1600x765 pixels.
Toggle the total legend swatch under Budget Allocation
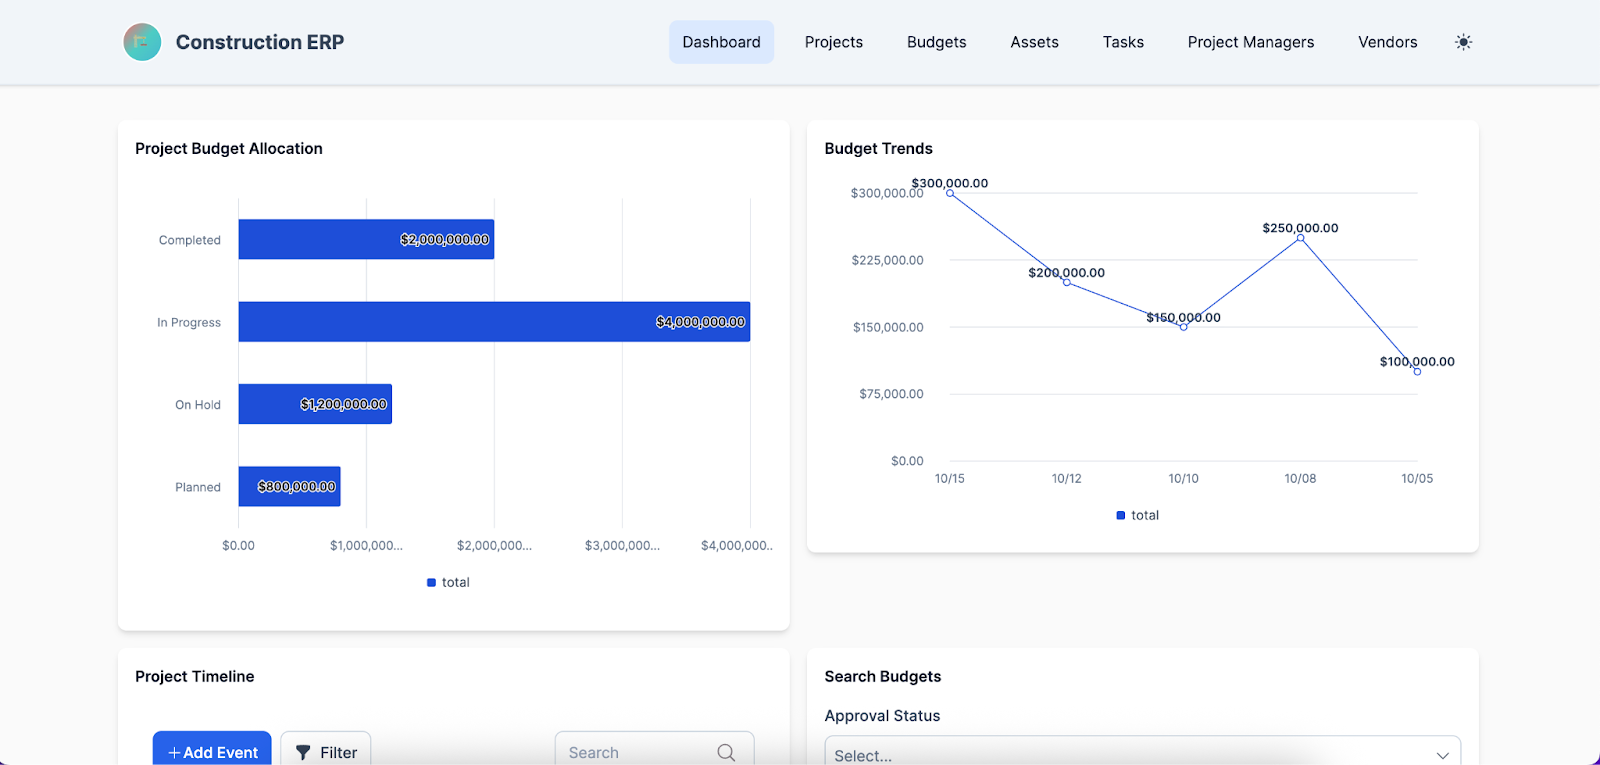tap(432, 582)
